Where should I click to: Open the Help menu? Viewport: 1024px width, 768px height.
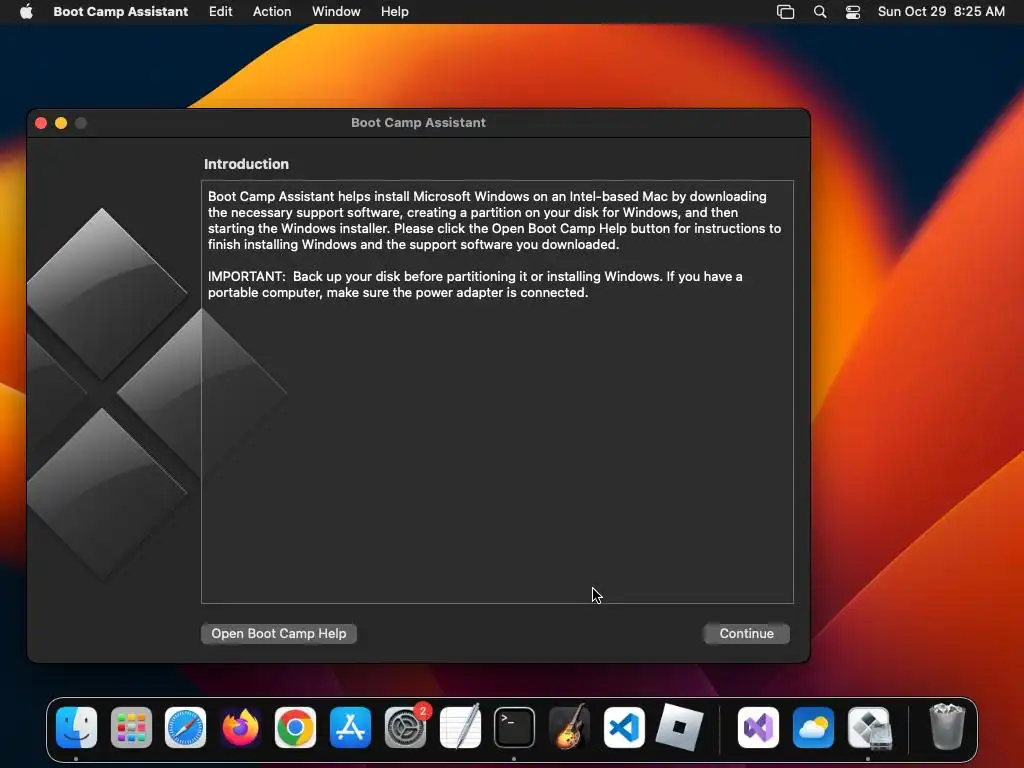pyautogui.click(x=395, y=12)
